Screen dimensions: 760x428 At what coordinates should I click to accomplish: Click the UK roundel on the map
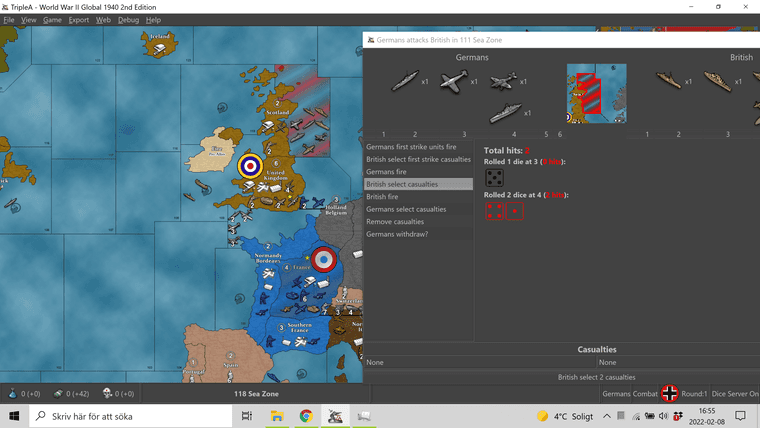point(250,166)
